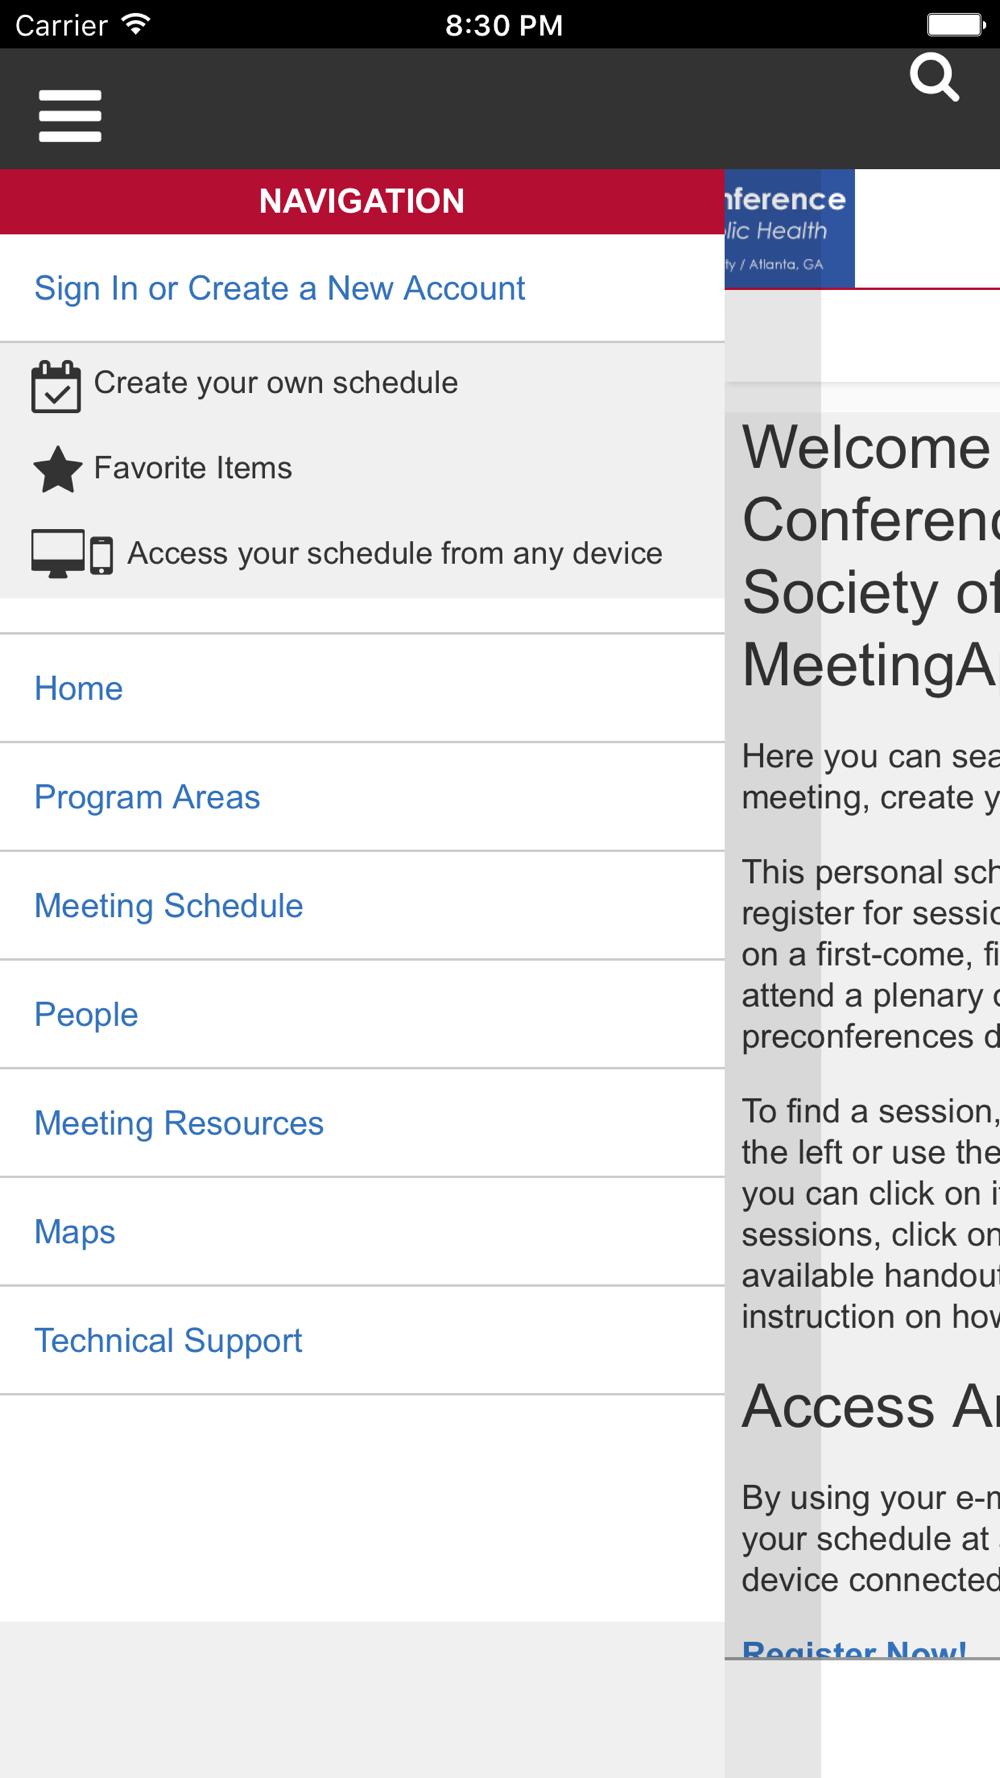Image resolution: width=1000 pixels, height=1778 pixels.
Task: Click the Create your own schedule text
Action: click(x=276, y=383)
